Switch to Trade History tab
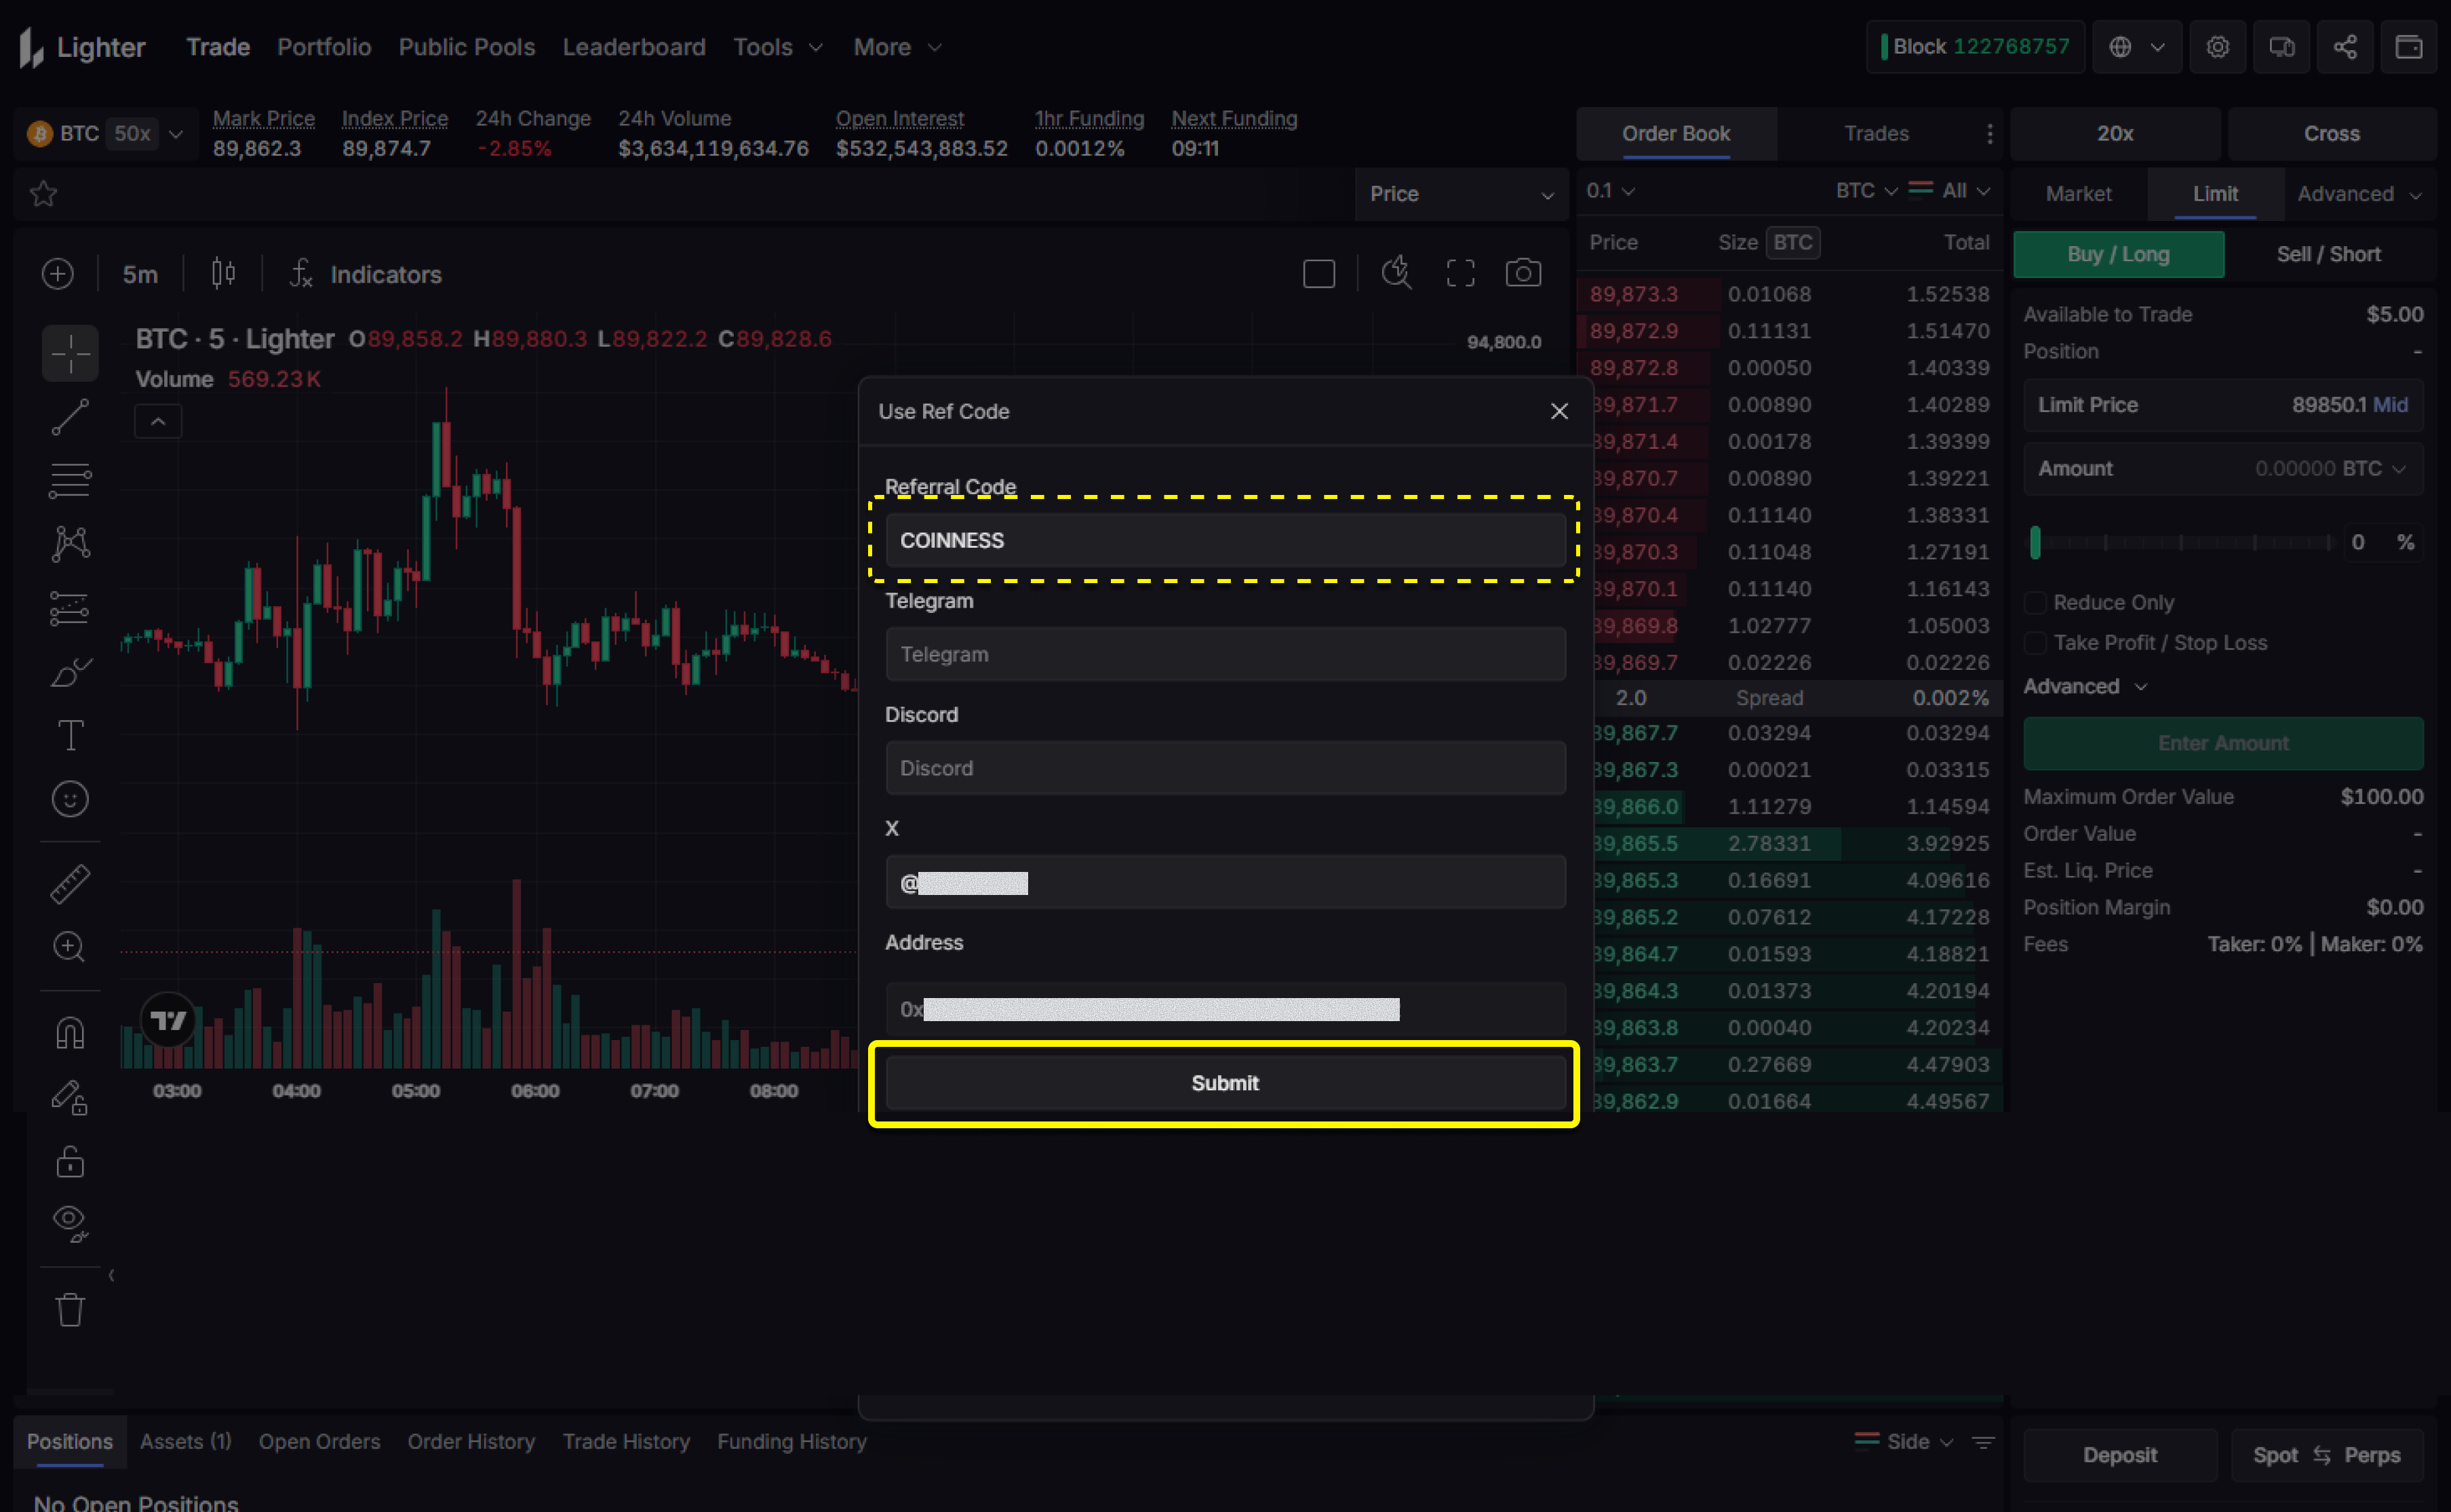The height and width of the screenshot is (1512, 2451). pyautogui.click(x=626, y=1442)
